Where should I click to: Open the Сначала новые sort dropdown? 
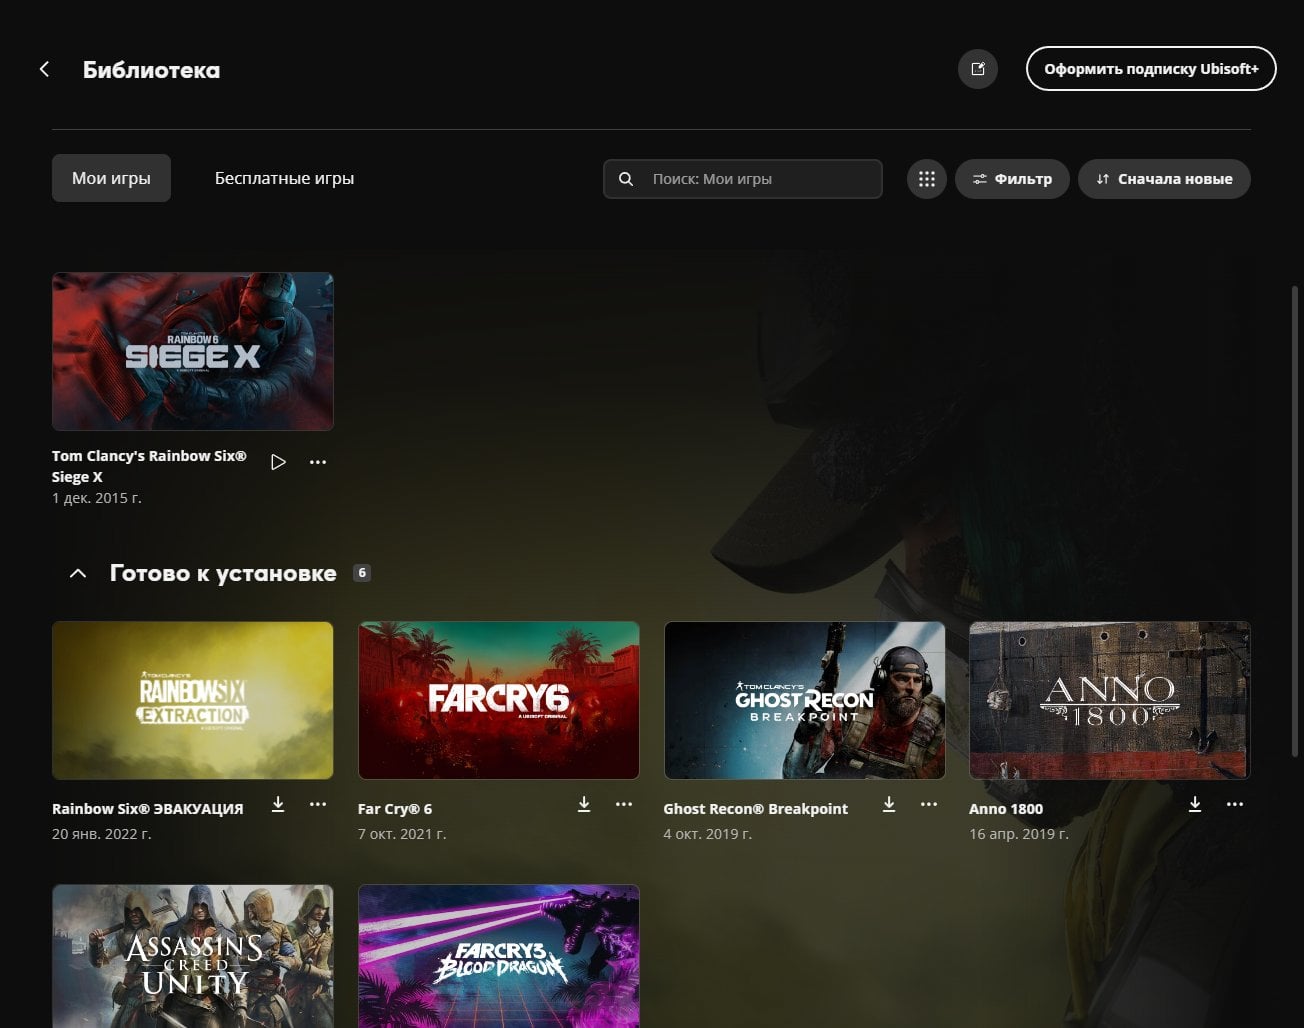1164,179
